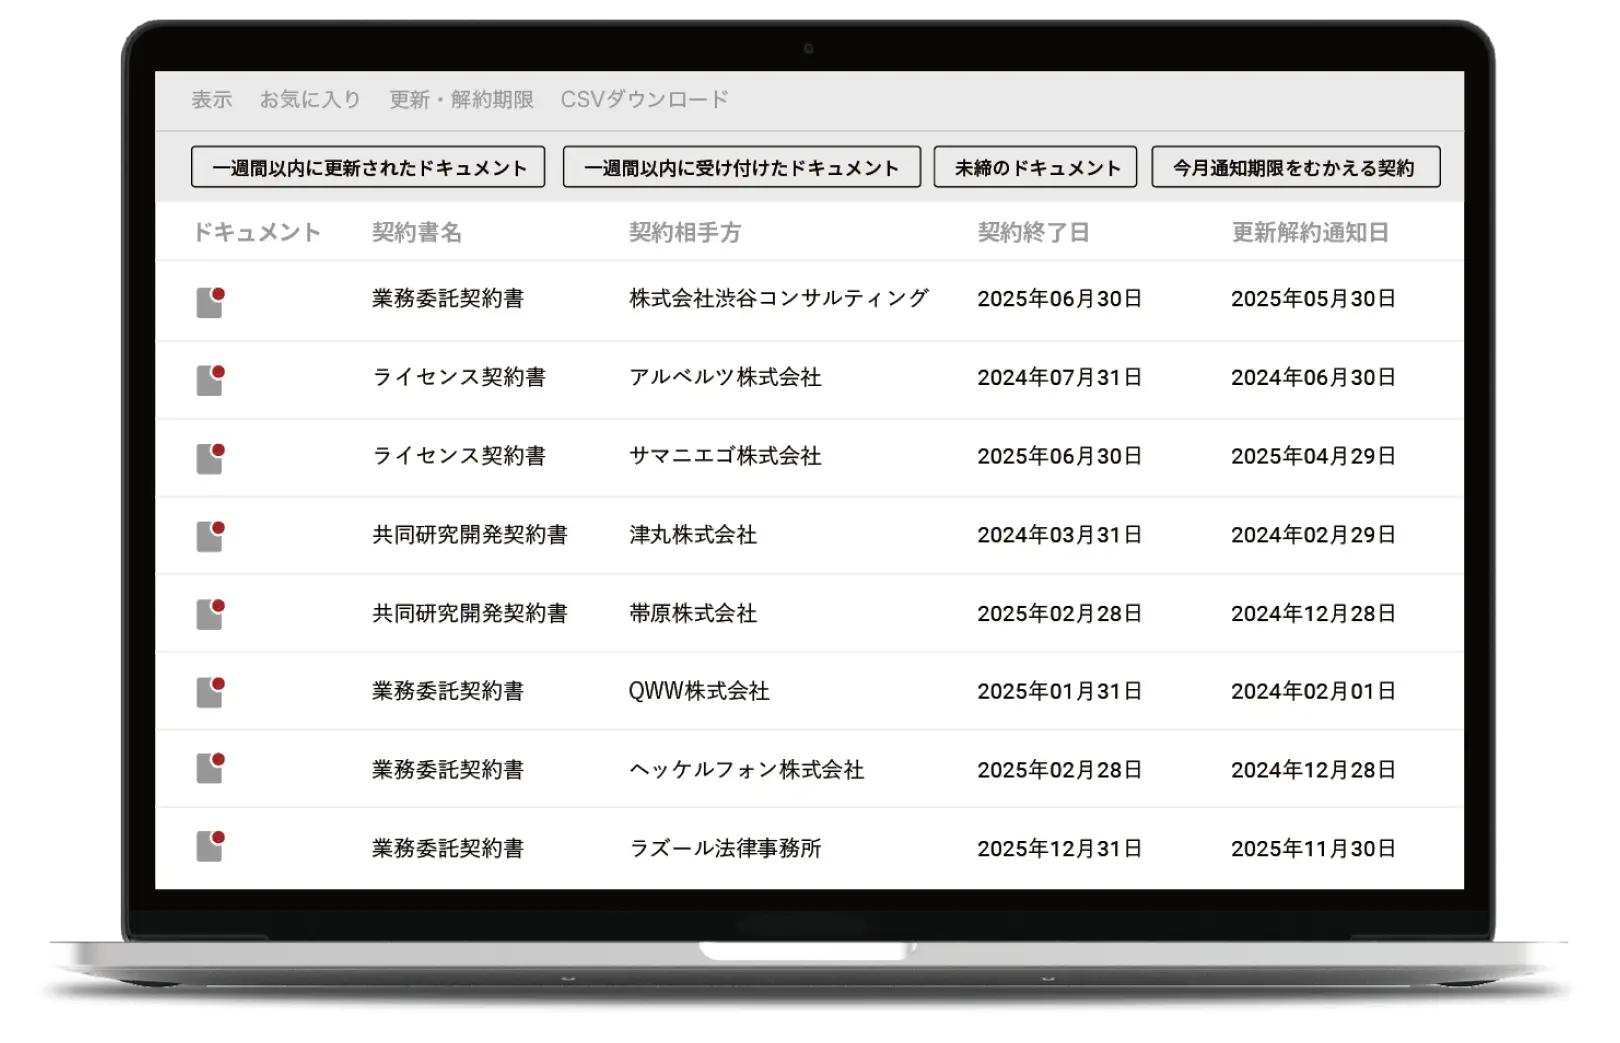Select ライセンス契約書 for アルベルツ株式会社
1620x1043 pixels.
pyautogui.click(x=459, y=377)
